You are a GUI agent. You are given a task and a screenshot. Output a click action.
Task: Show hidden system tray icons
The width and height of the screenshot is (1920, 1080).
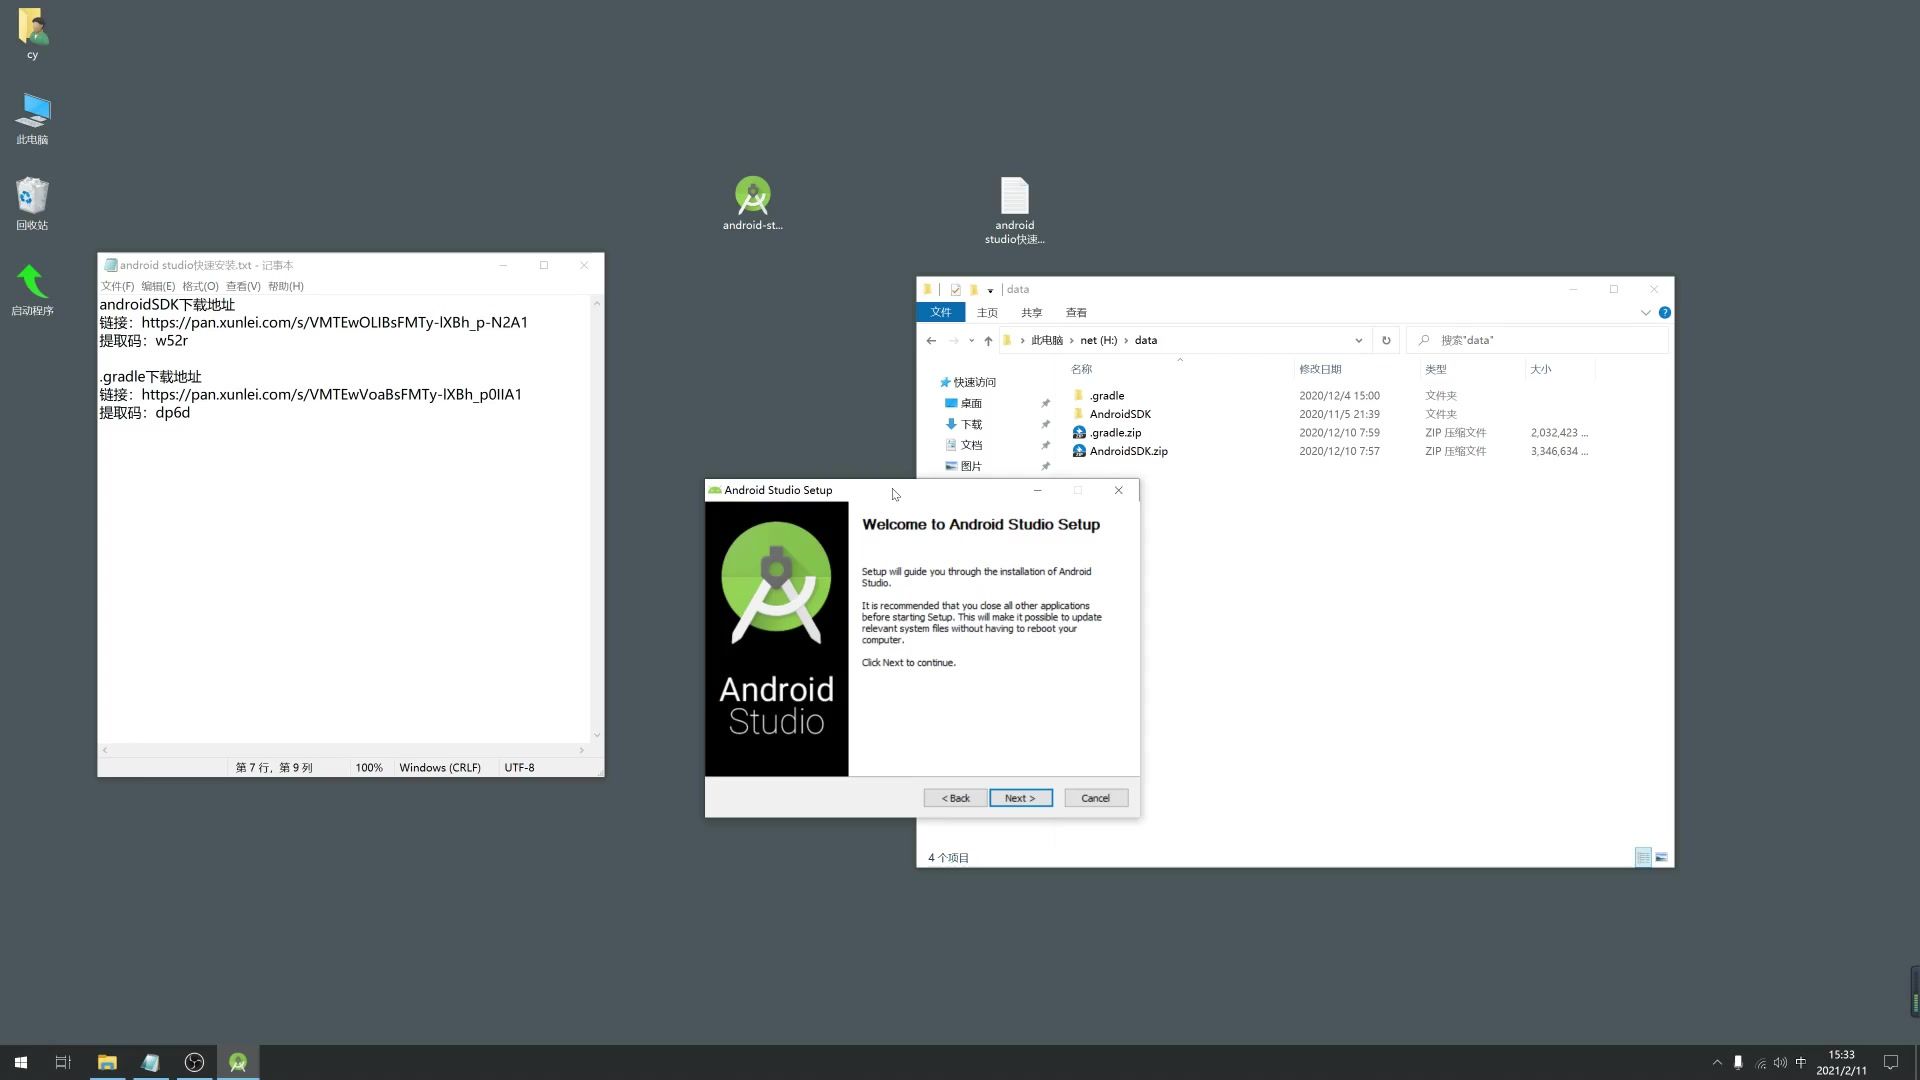(x=1717, y=1062)
